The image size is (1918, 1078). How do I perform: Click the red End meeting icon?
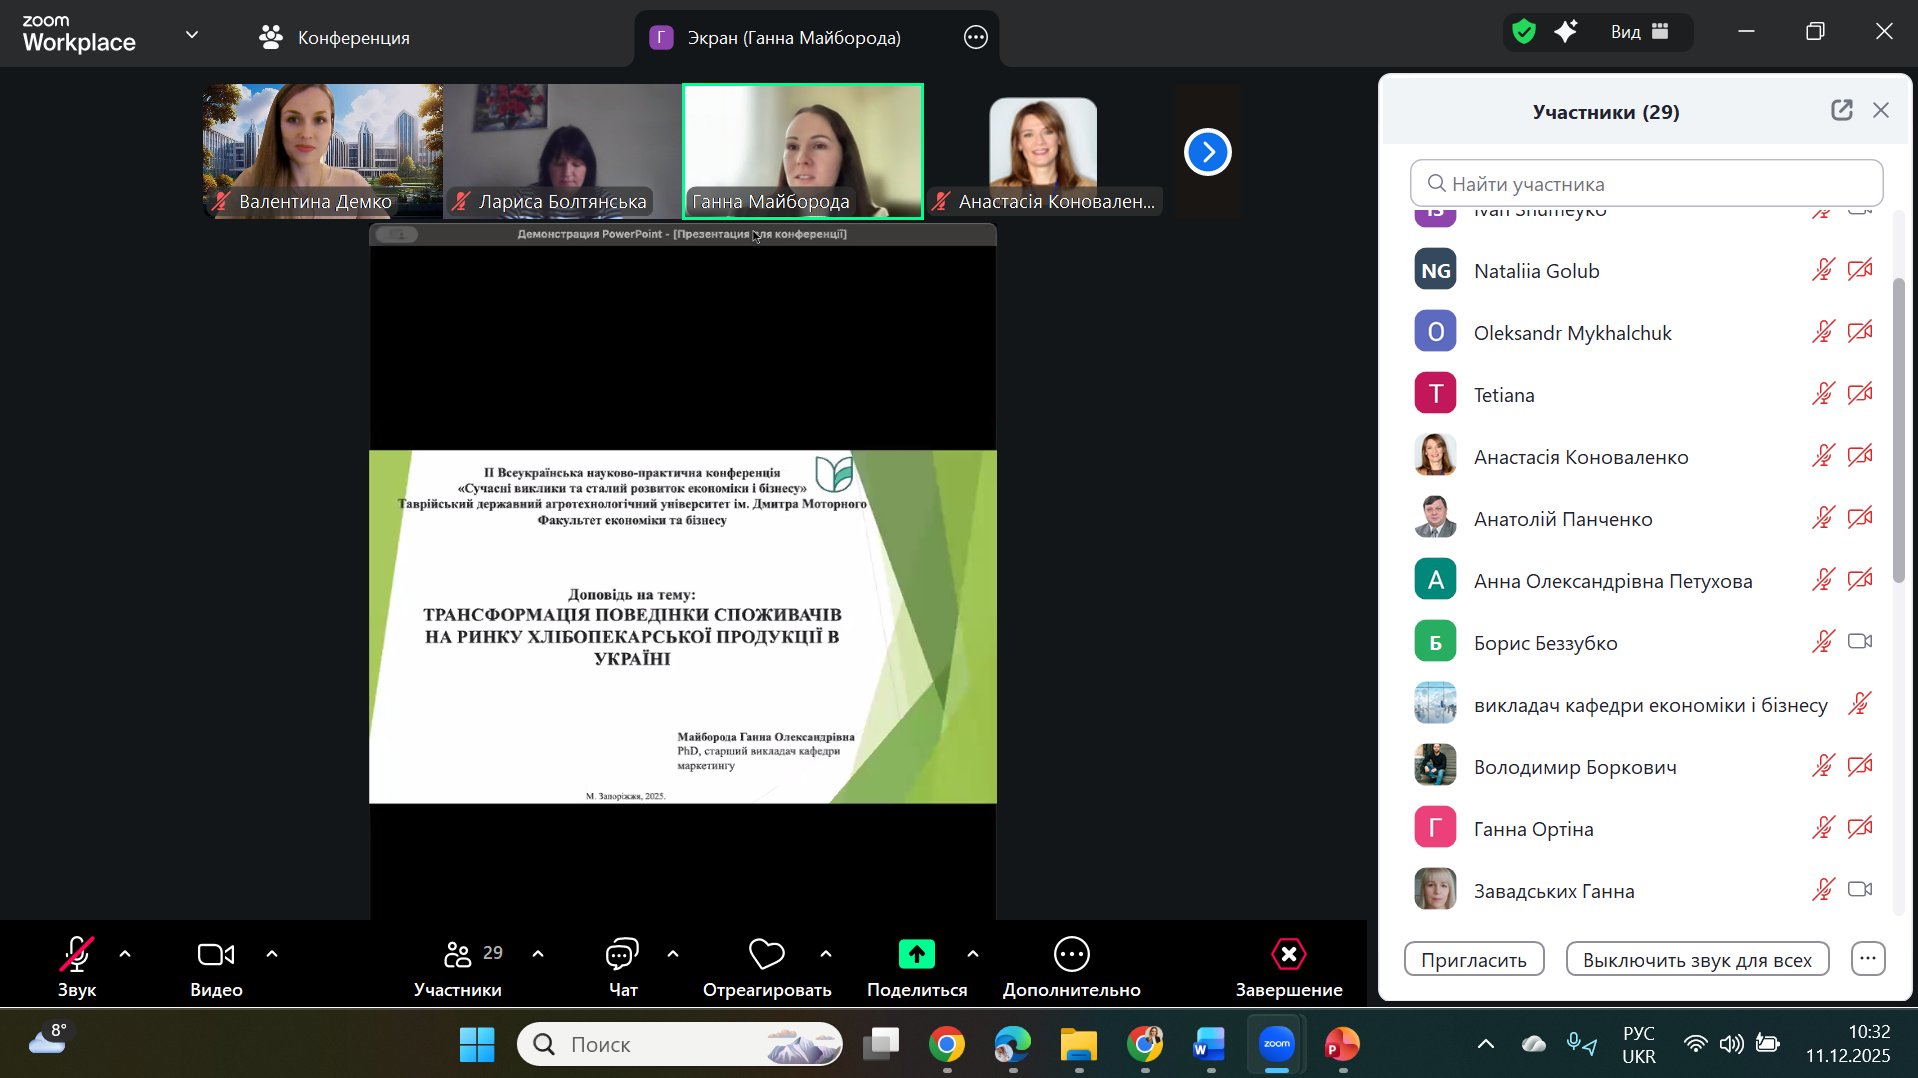click(1288, 955)
